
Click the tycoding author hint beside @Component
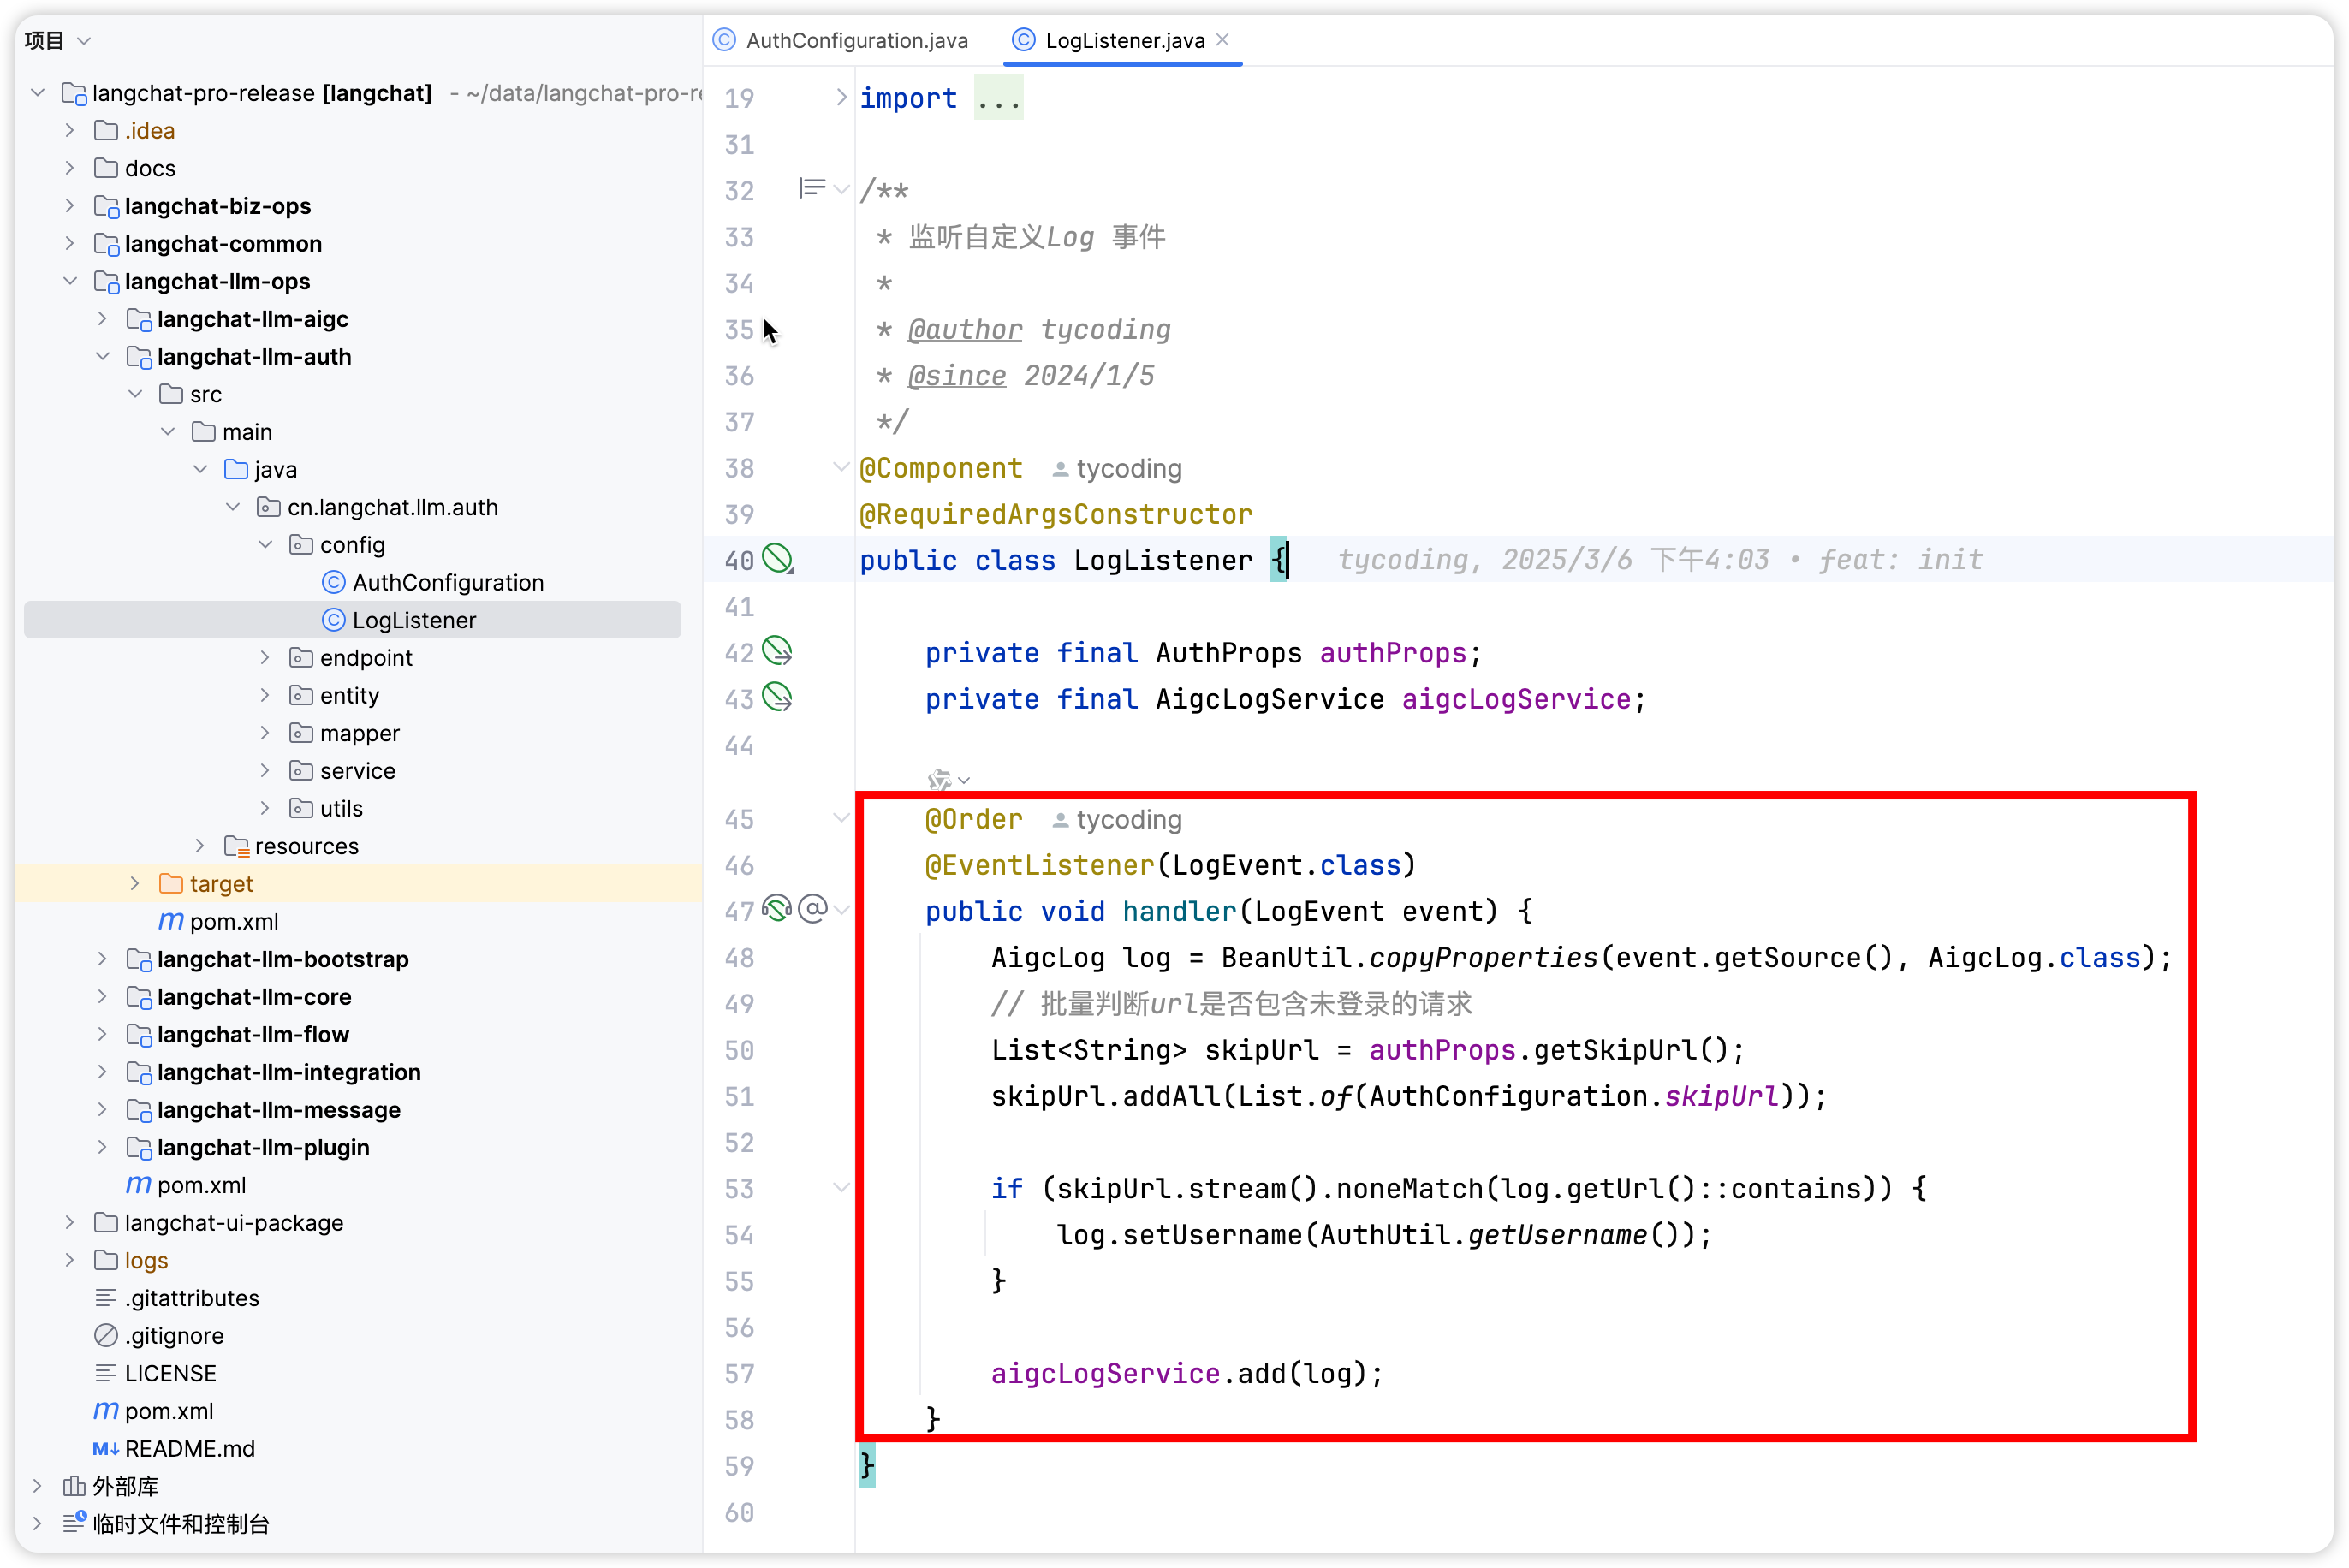pos(1117,468)
